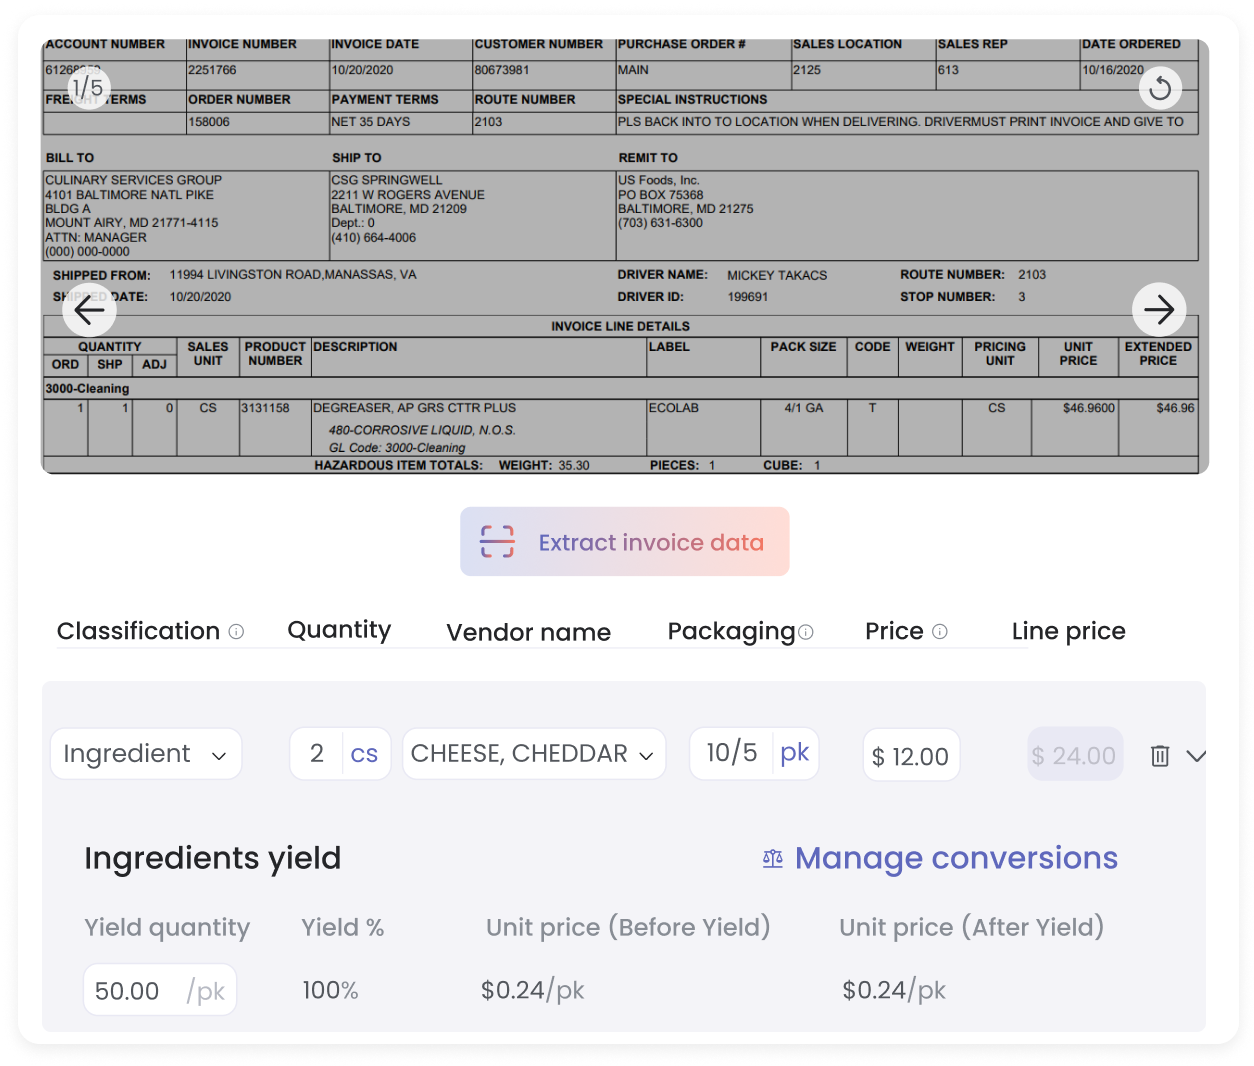The width and height of the screenshot is (1254, 1066).
Task: Click the scan icon in Extract button
Action: (x=497, y=542)
